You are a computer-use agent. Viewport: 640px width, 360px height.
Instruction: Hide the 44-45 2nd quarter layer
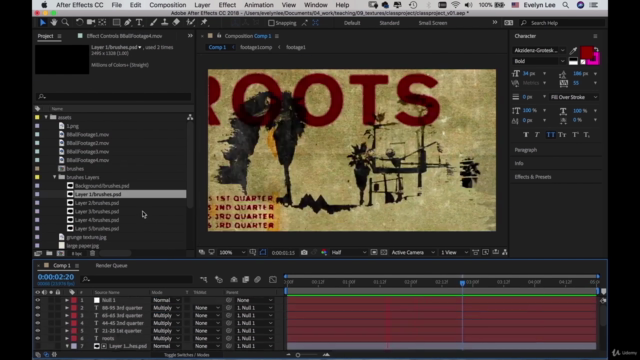pos(38,323)
